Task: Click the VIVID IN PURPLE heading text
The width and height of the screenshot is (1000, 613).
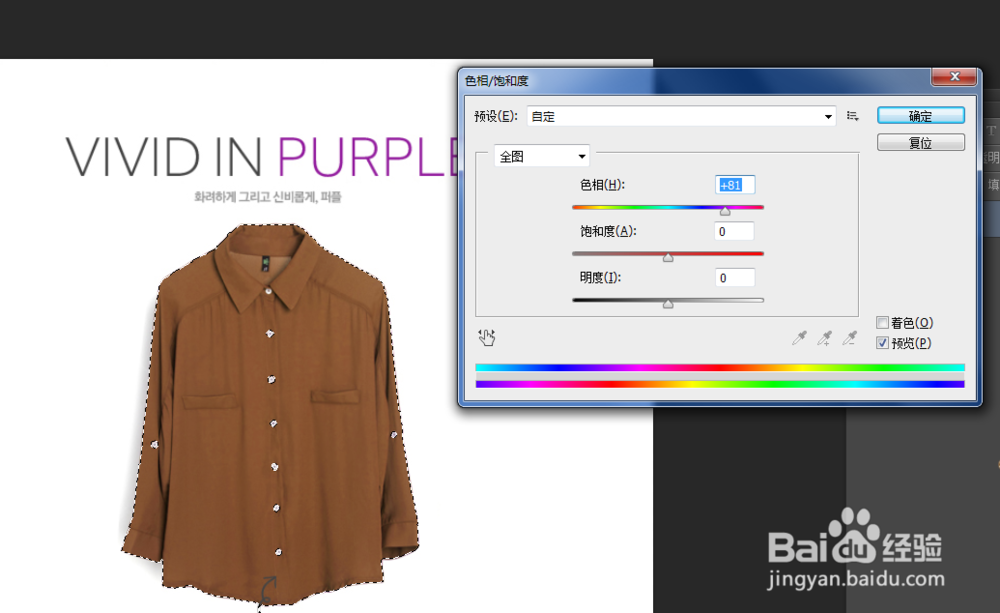Action: [x=262, y=157]
